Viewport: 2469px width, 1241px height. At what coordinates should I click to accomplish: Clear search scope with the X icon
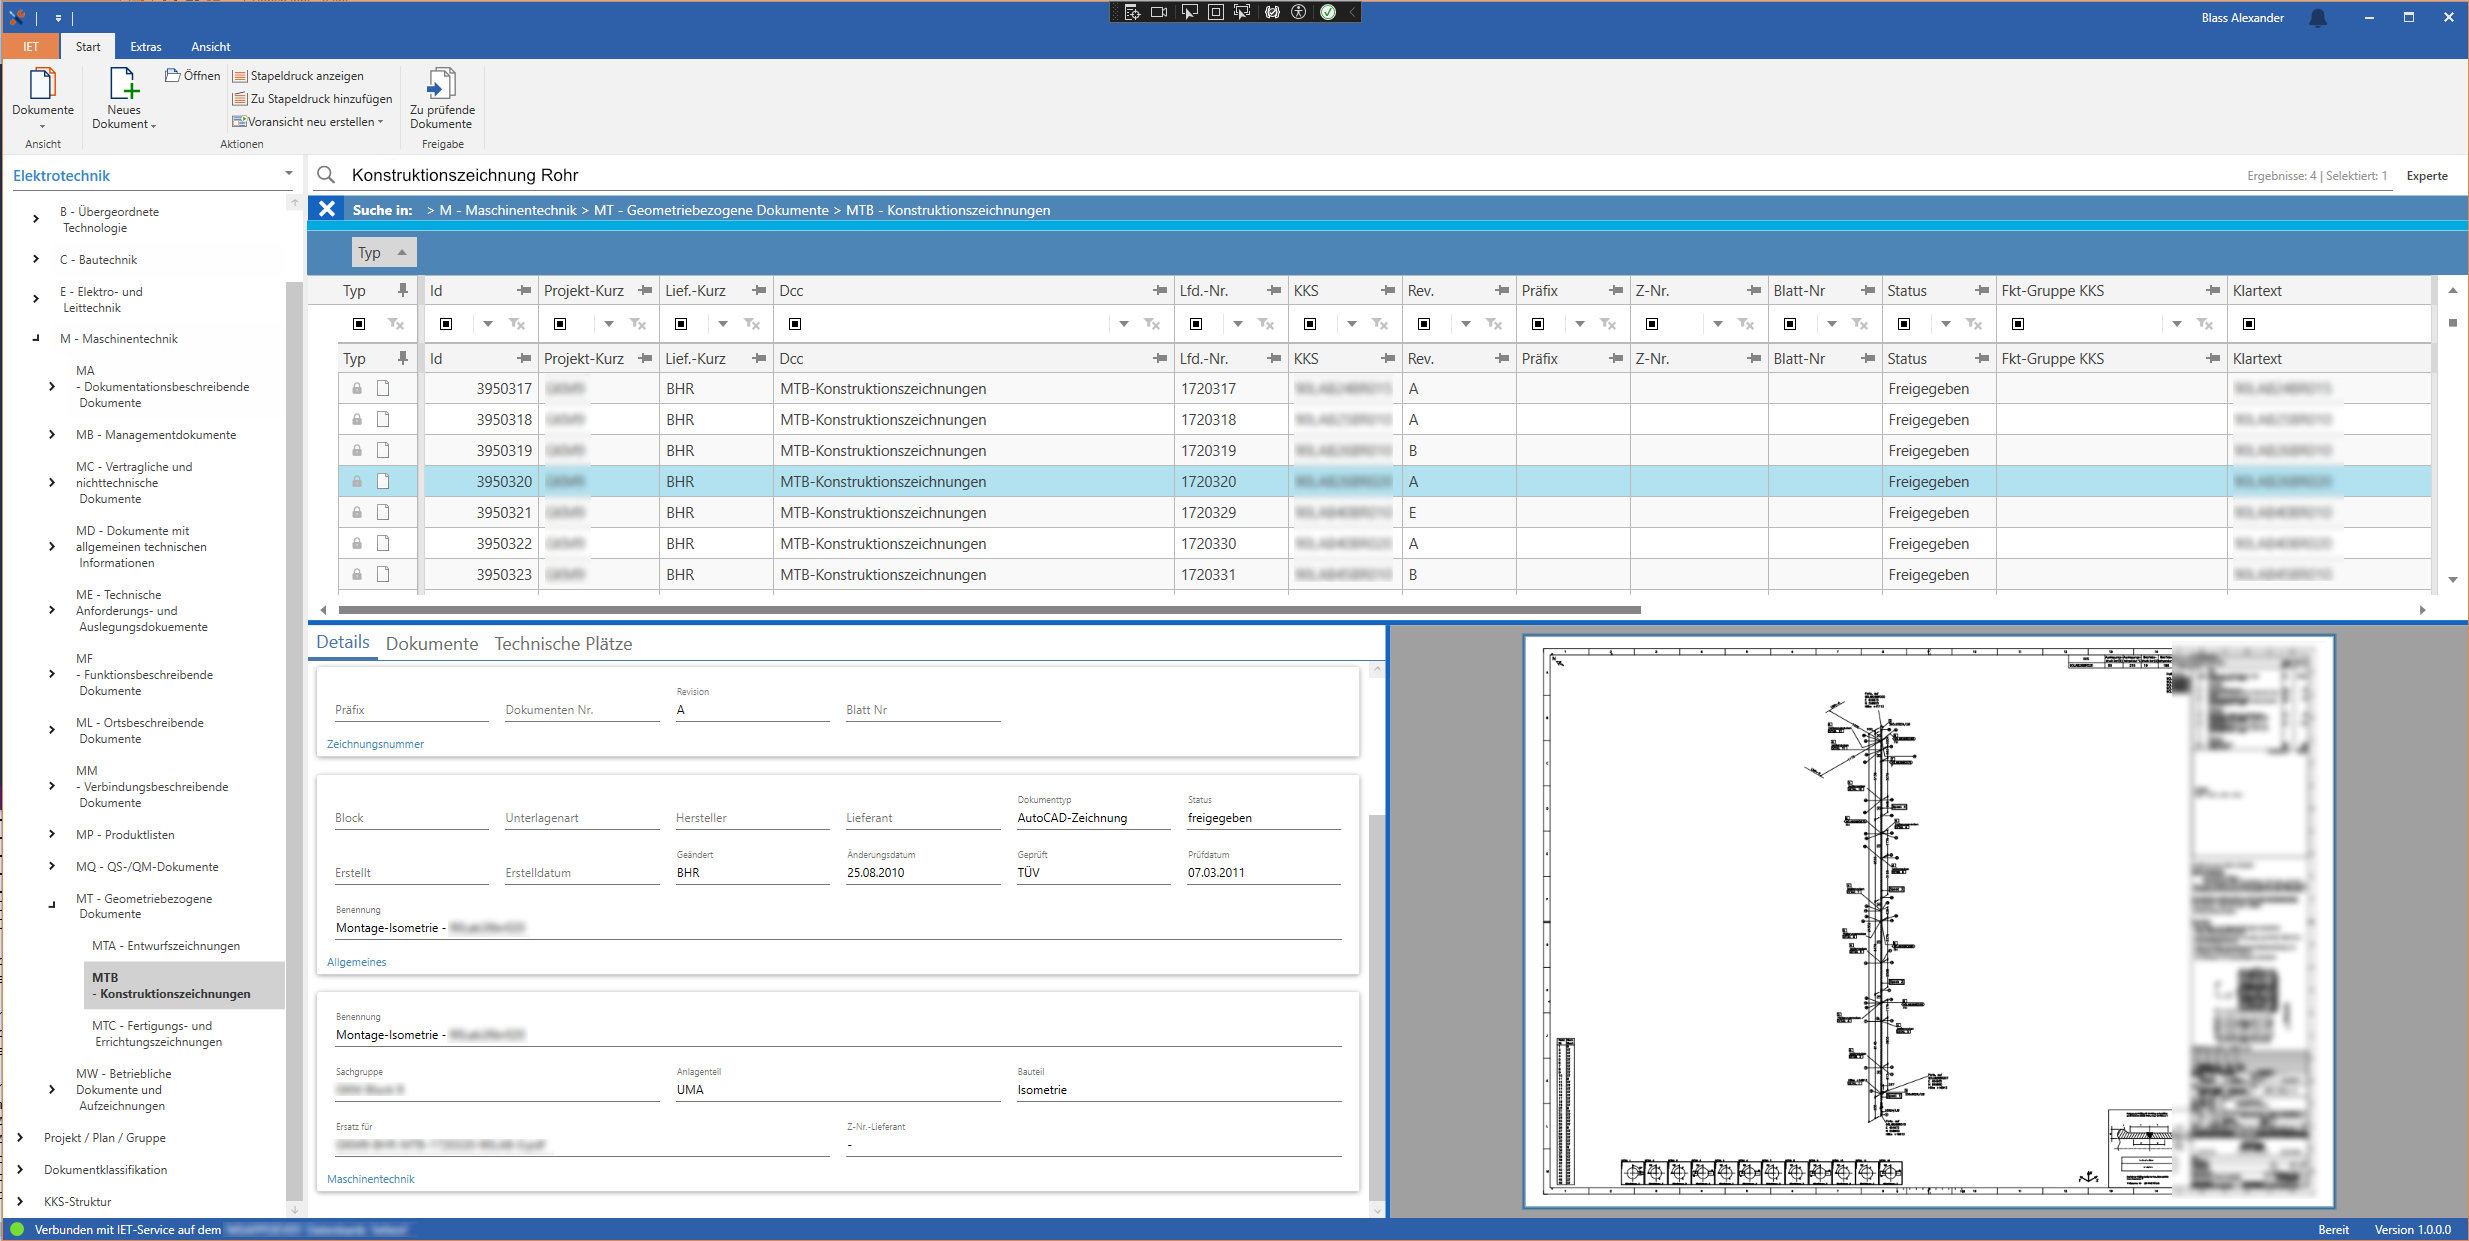pyautogui.click(x=327, y=209)
